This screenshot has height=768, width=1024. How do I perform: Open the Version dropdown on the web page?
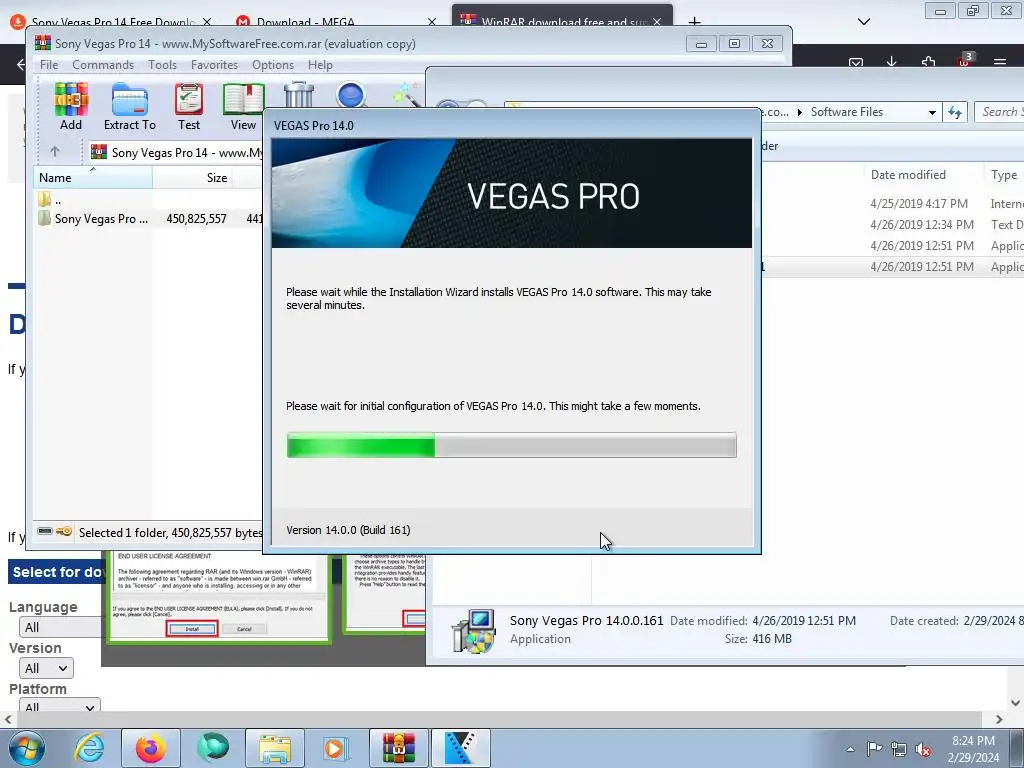click(x=46, y=668)
